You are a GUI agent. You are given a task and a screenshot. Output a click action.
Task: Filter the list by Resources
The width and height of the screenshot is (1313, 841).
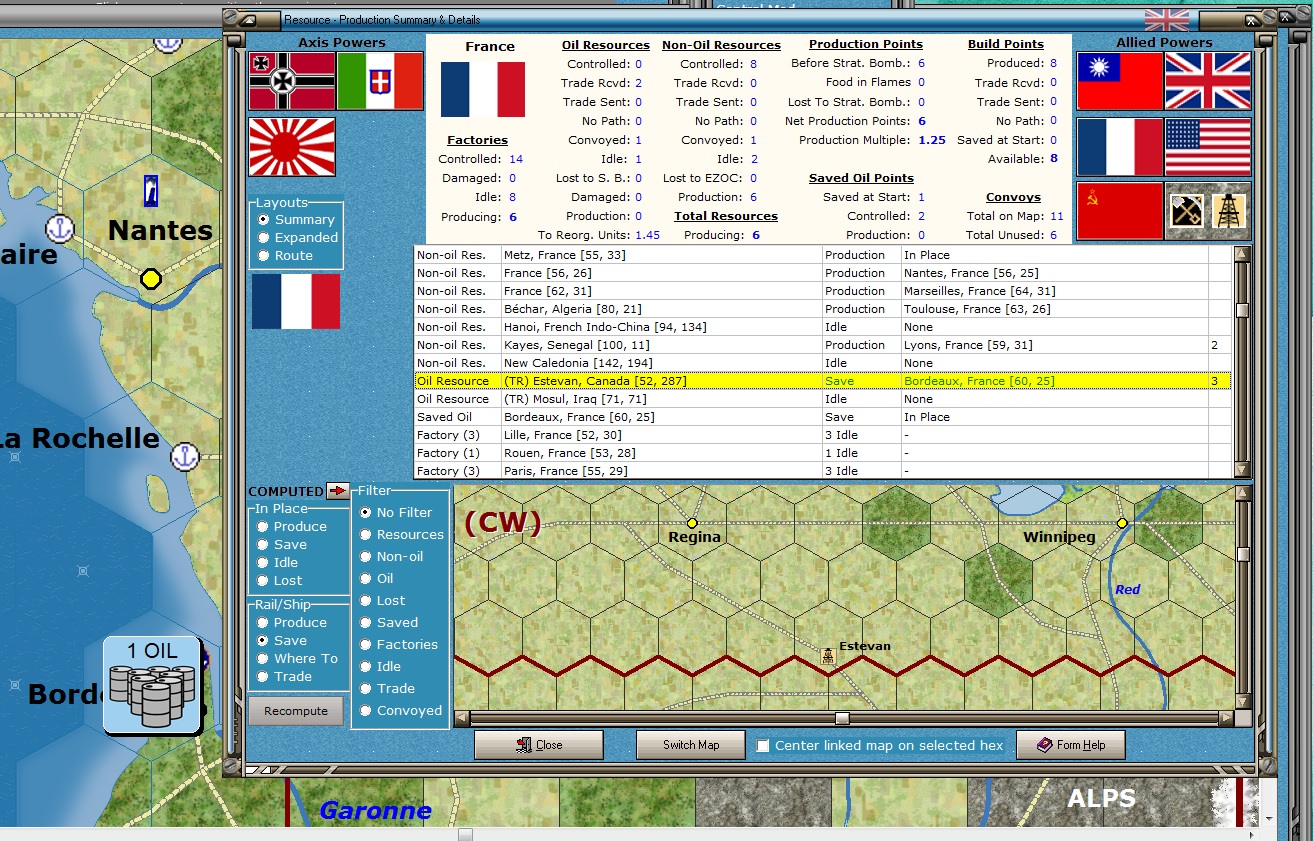tap(366, 534)
